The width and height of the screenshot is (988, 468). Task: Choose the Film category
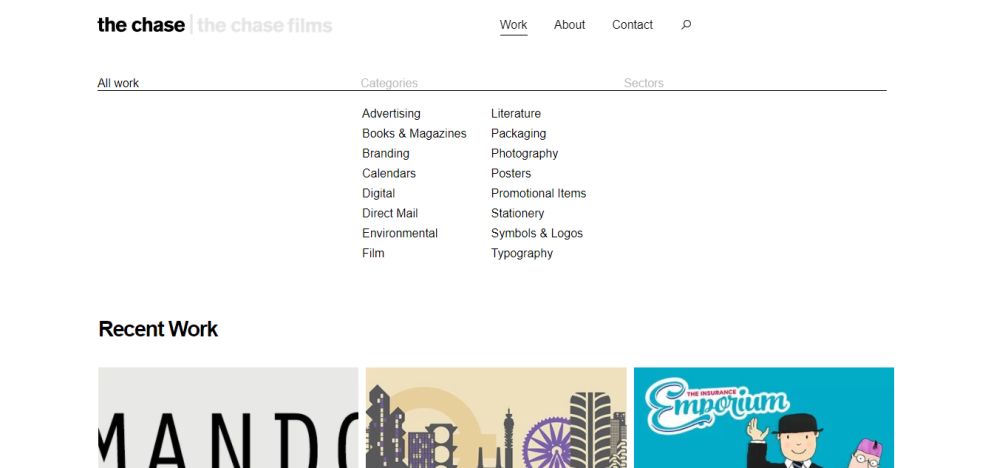[x=373, y=253]
